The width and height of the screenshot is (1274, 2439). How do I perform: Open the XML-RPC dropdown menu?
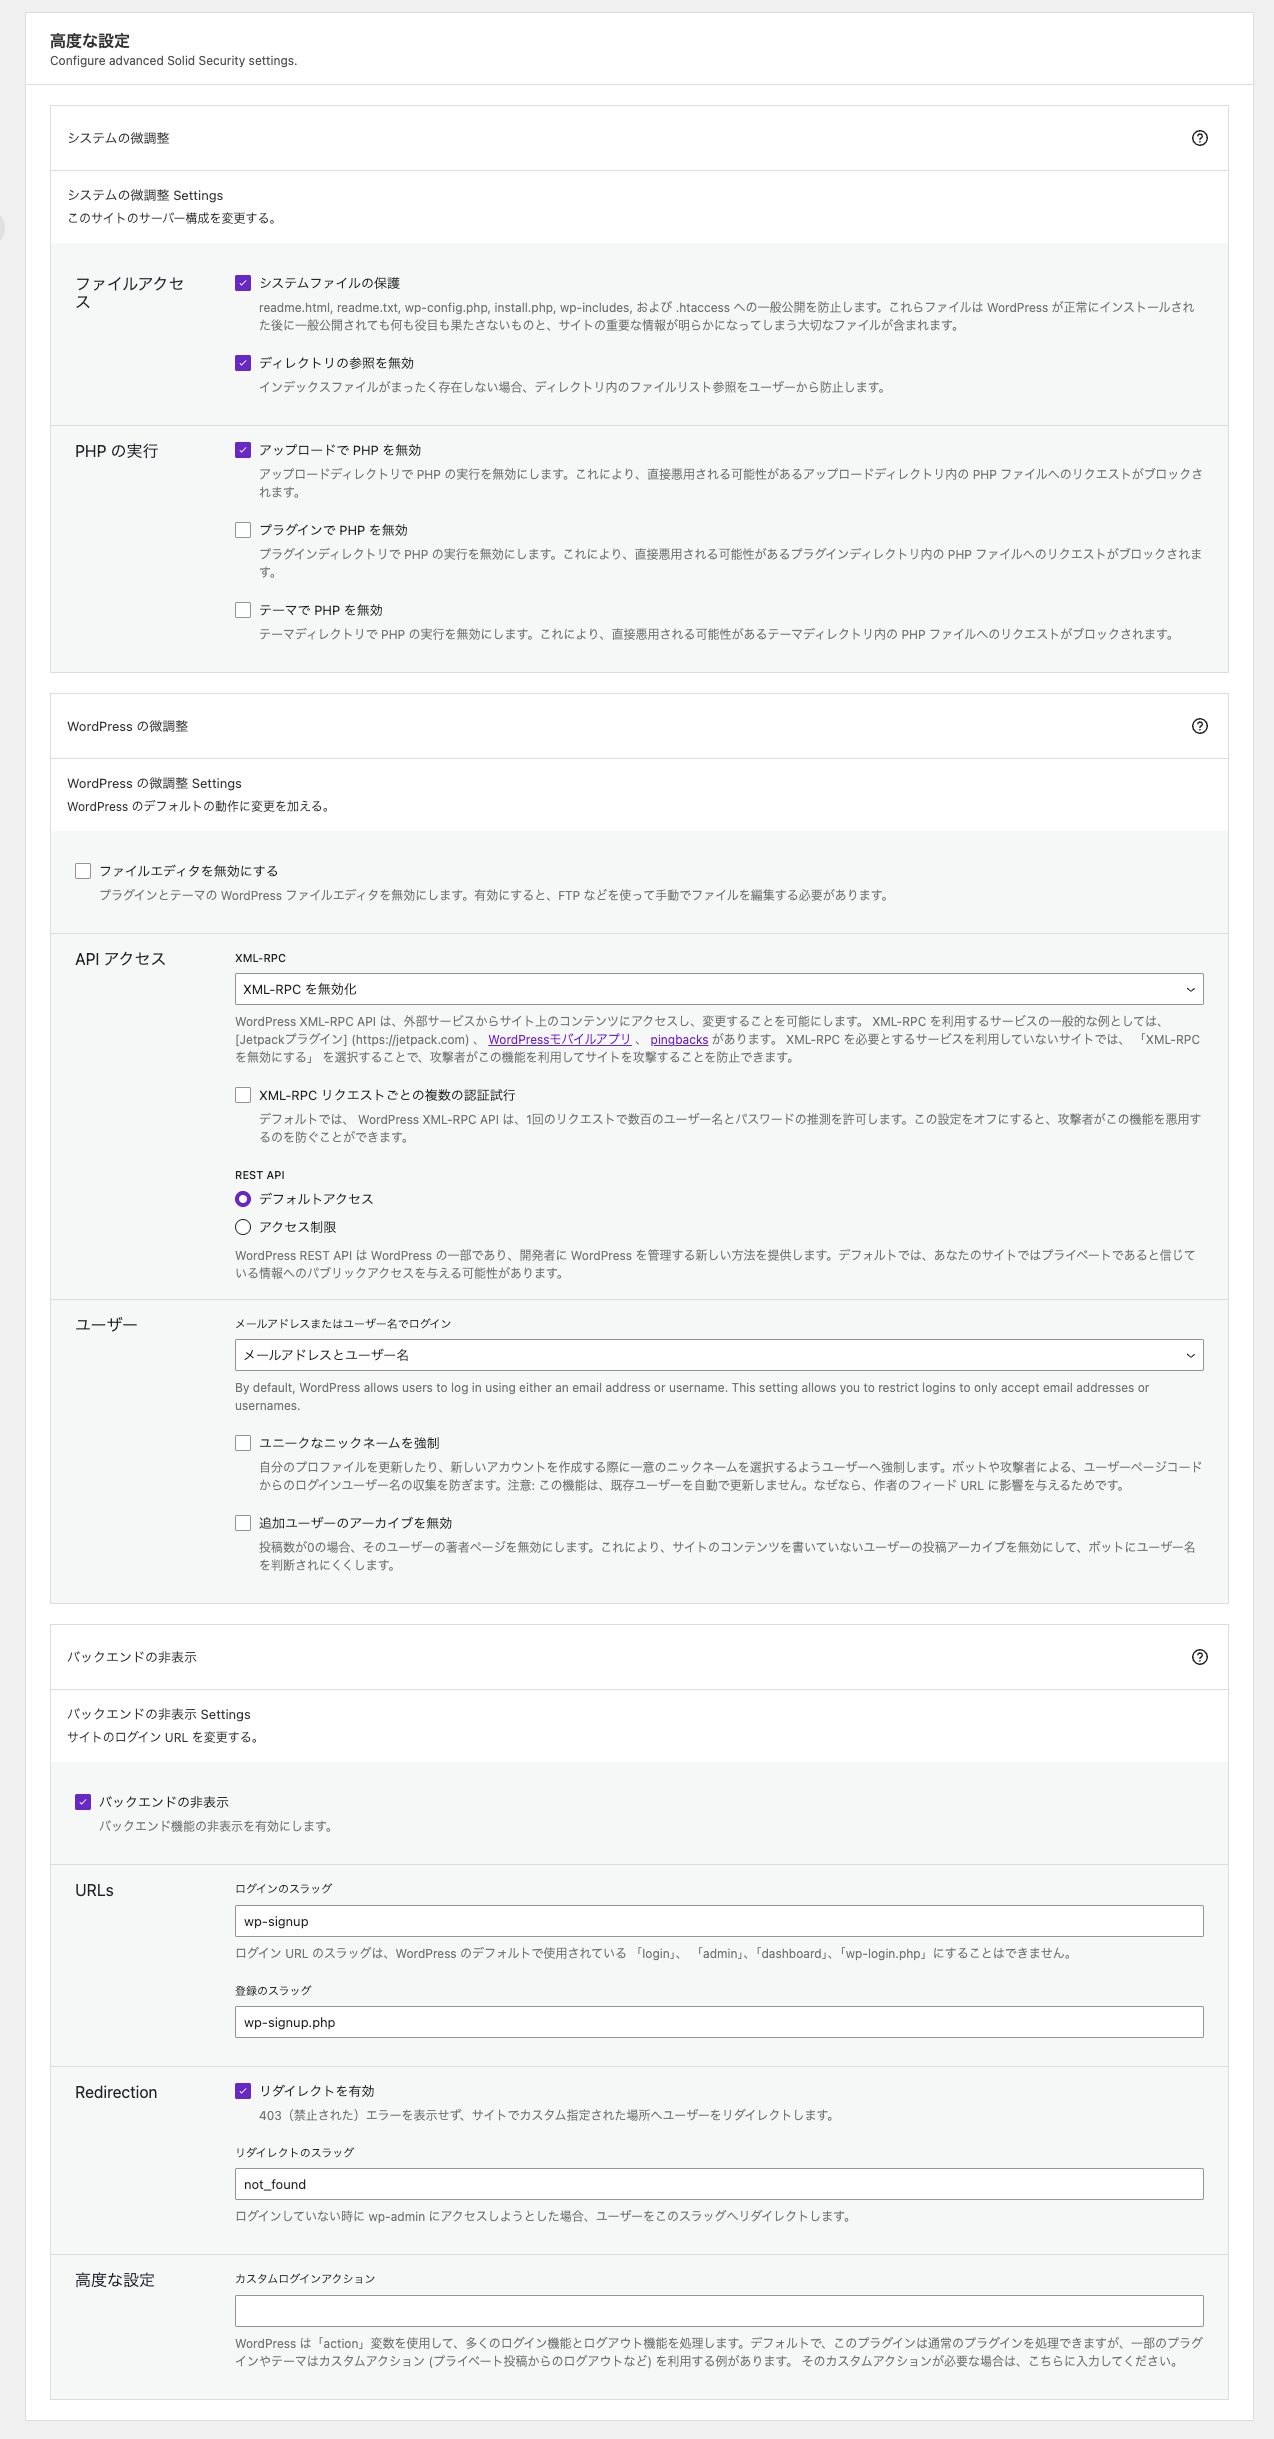click(718, 989)
